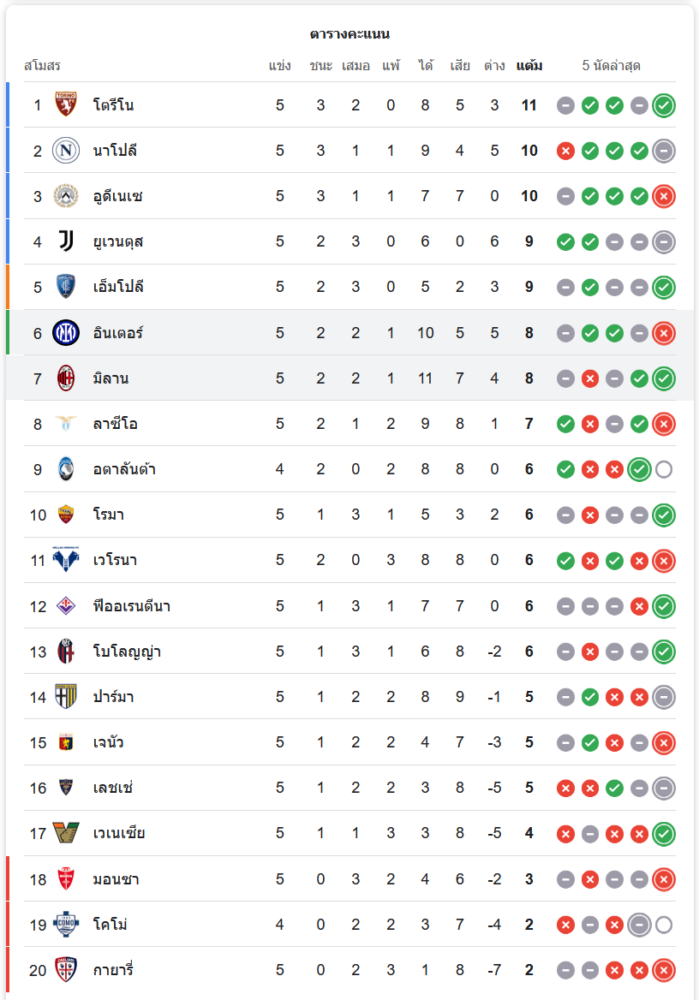Click the Roma club crest
Image resolution: width=699 pixels, height=1000 pixels.
(66, 515)
